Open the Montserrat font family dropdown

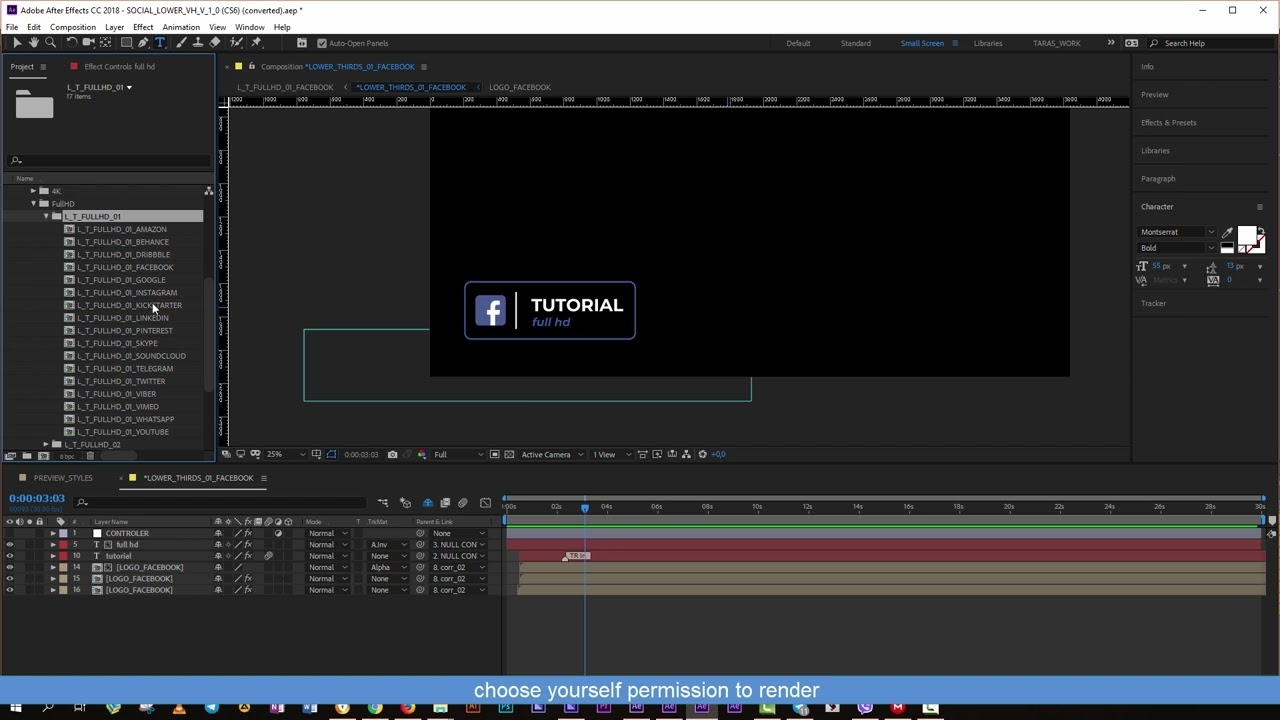tap(1178, 232)
